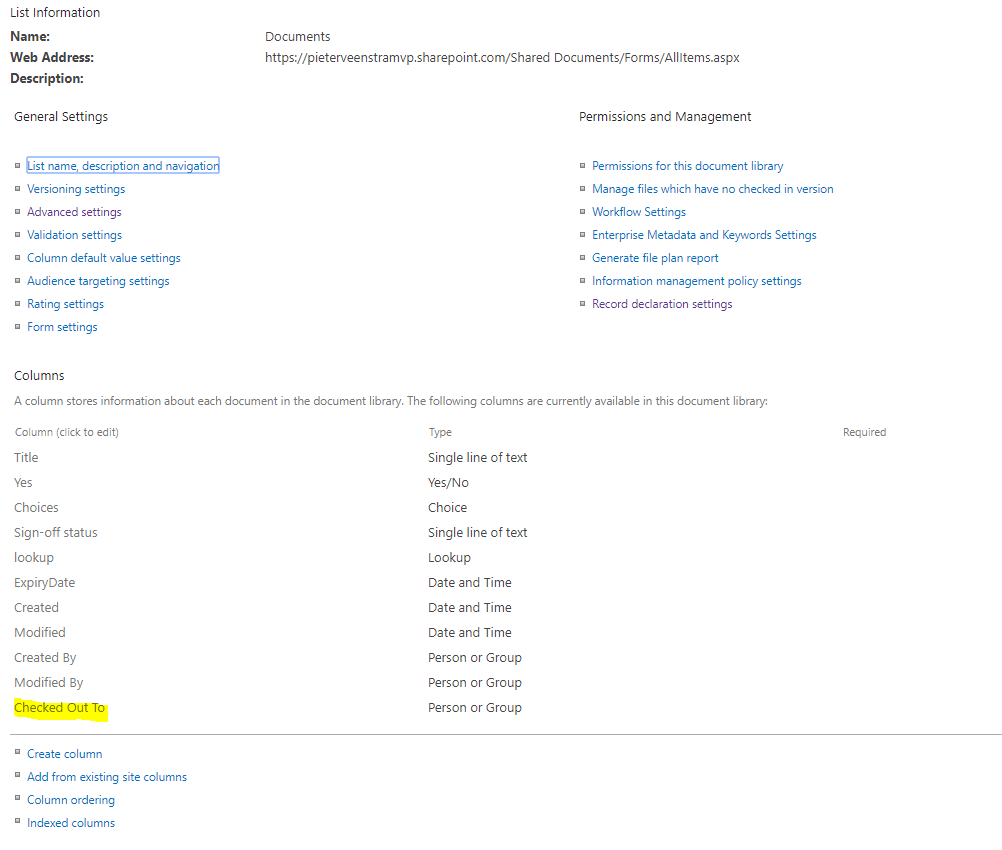Open Validation settings link
This screenshot has width=1002, height=850.
click(x=74, y=235)
